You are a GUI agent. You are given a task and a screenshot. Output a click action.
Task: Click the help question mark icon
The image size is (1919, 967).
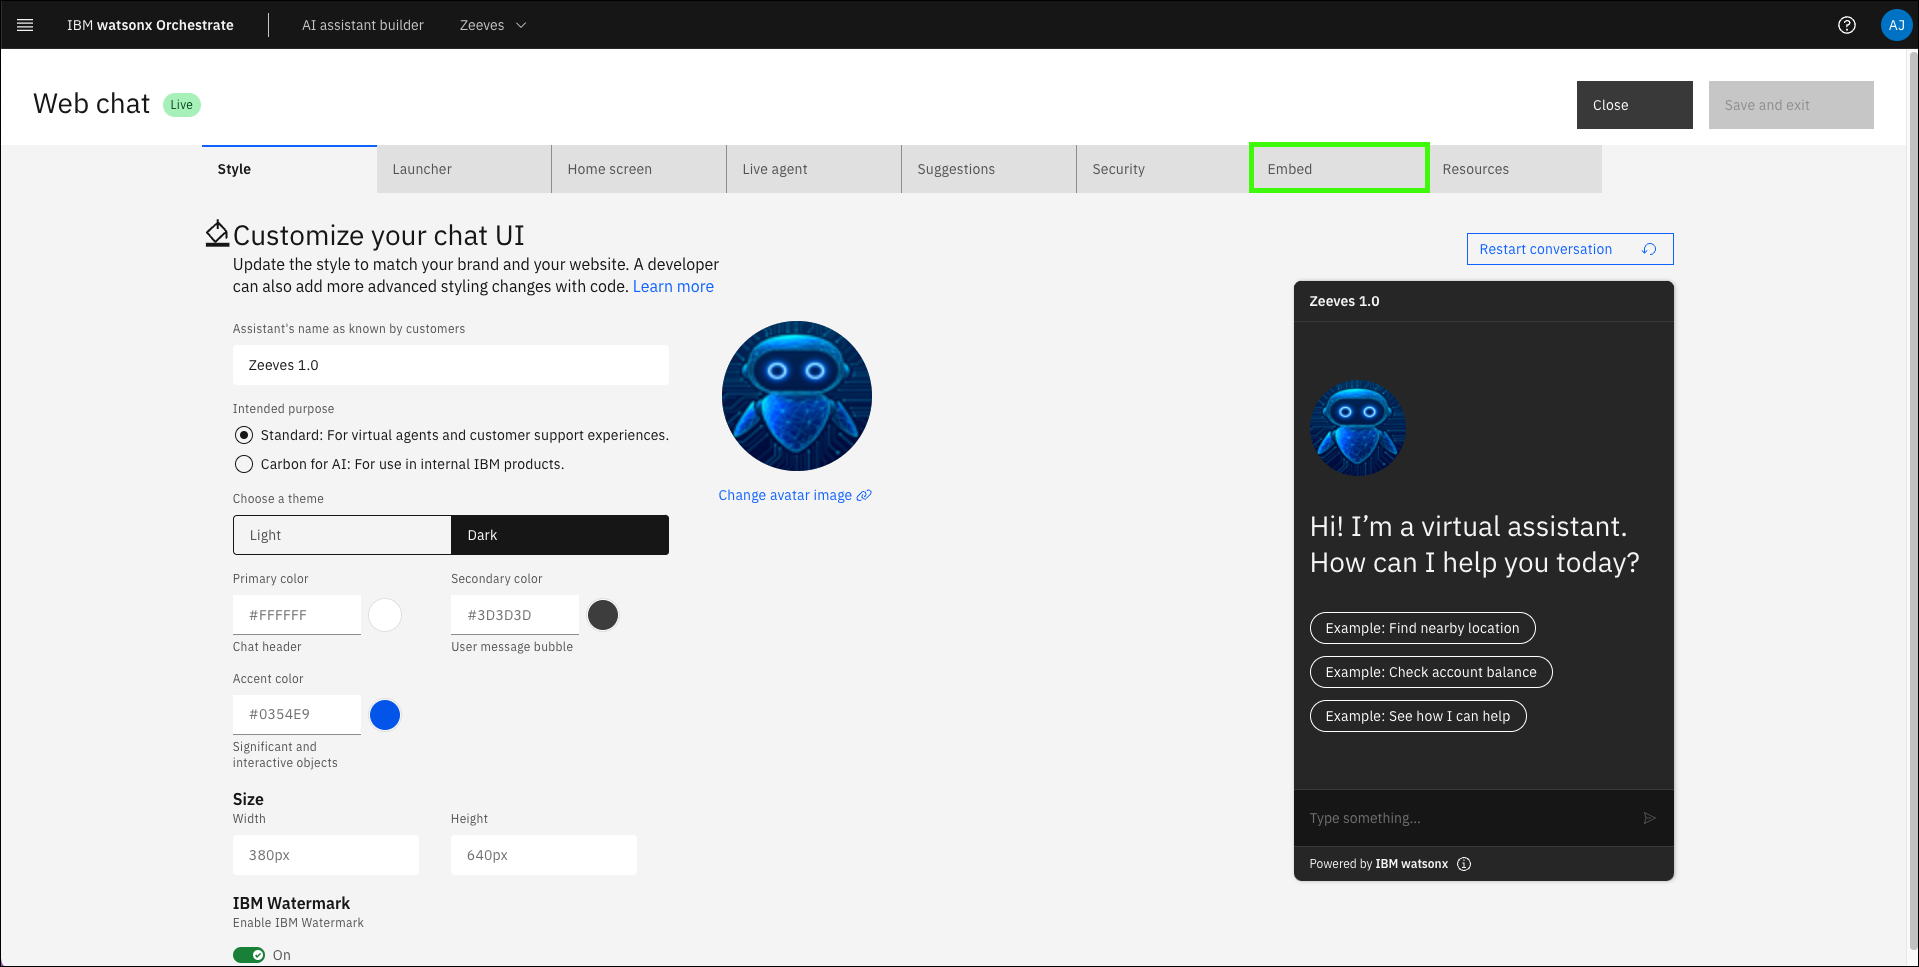(1846, 25)
